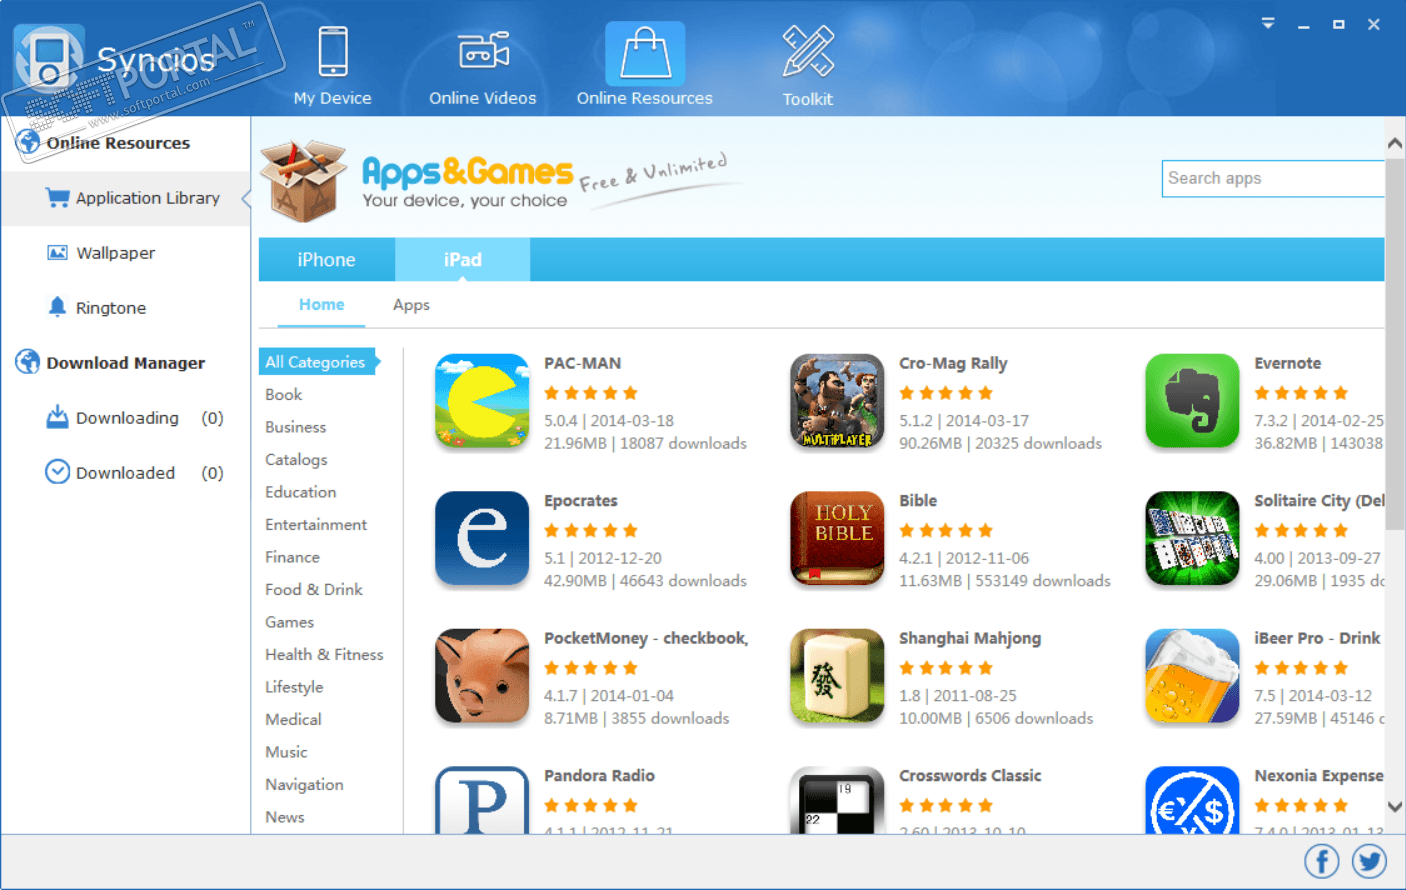Select the Games category
The width and height of the screenshot is (1406, 890).
pyautogui.click(x=290, y=622)
